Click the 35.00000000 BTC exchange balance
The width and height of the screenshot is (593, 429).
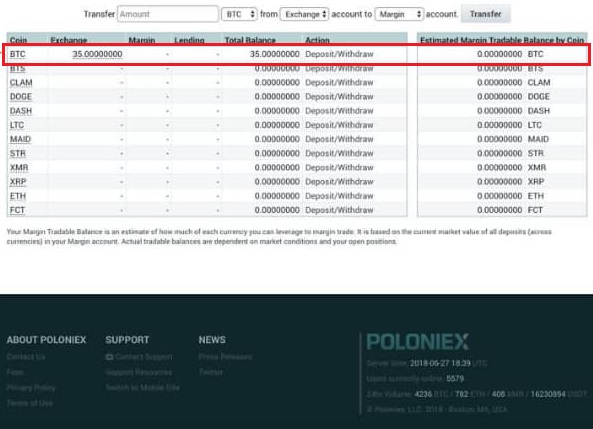[x=97, y=54]
